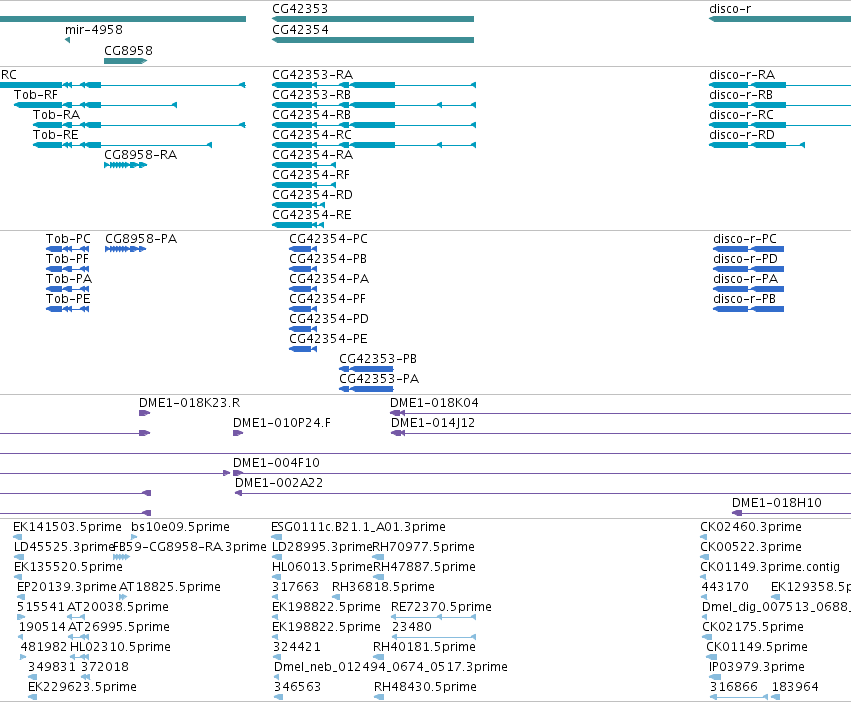Click the CG42354-PD protein label
The width and height of the screenshot is (851, 702).
click(329, 320)
